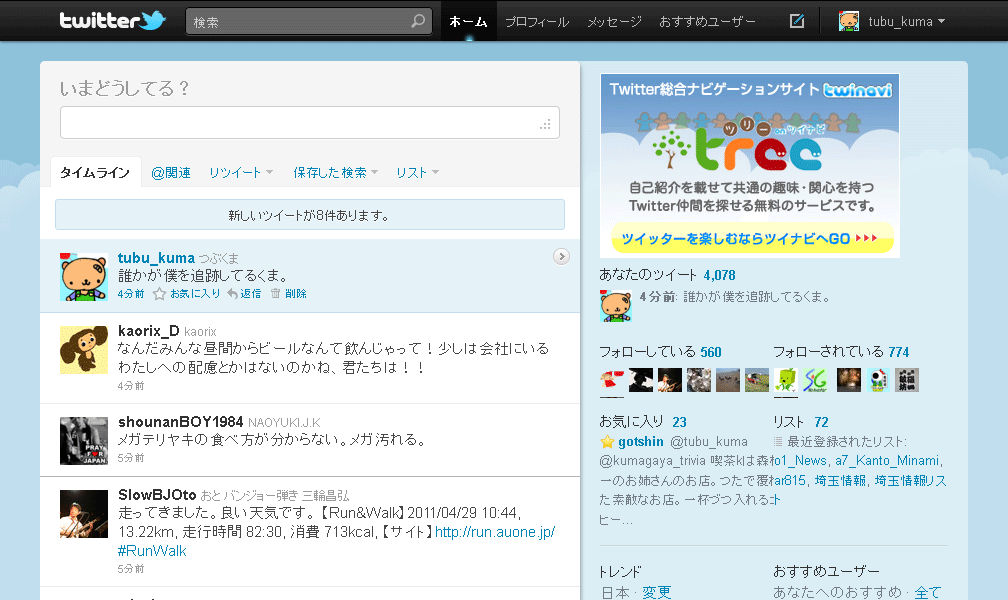Image resolution: width=1008 pixels, height=600 pixels.
Task: Click gold star icon next to gotshin
Action: [x=607, y=442]
